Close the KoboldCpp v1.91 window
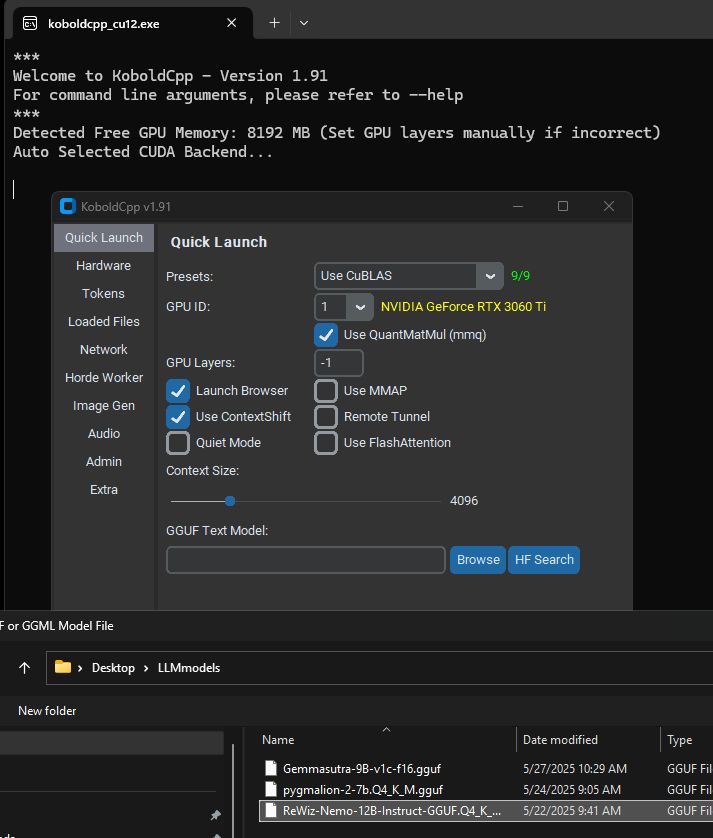This screenshot has height=838, width=713. 609,206
